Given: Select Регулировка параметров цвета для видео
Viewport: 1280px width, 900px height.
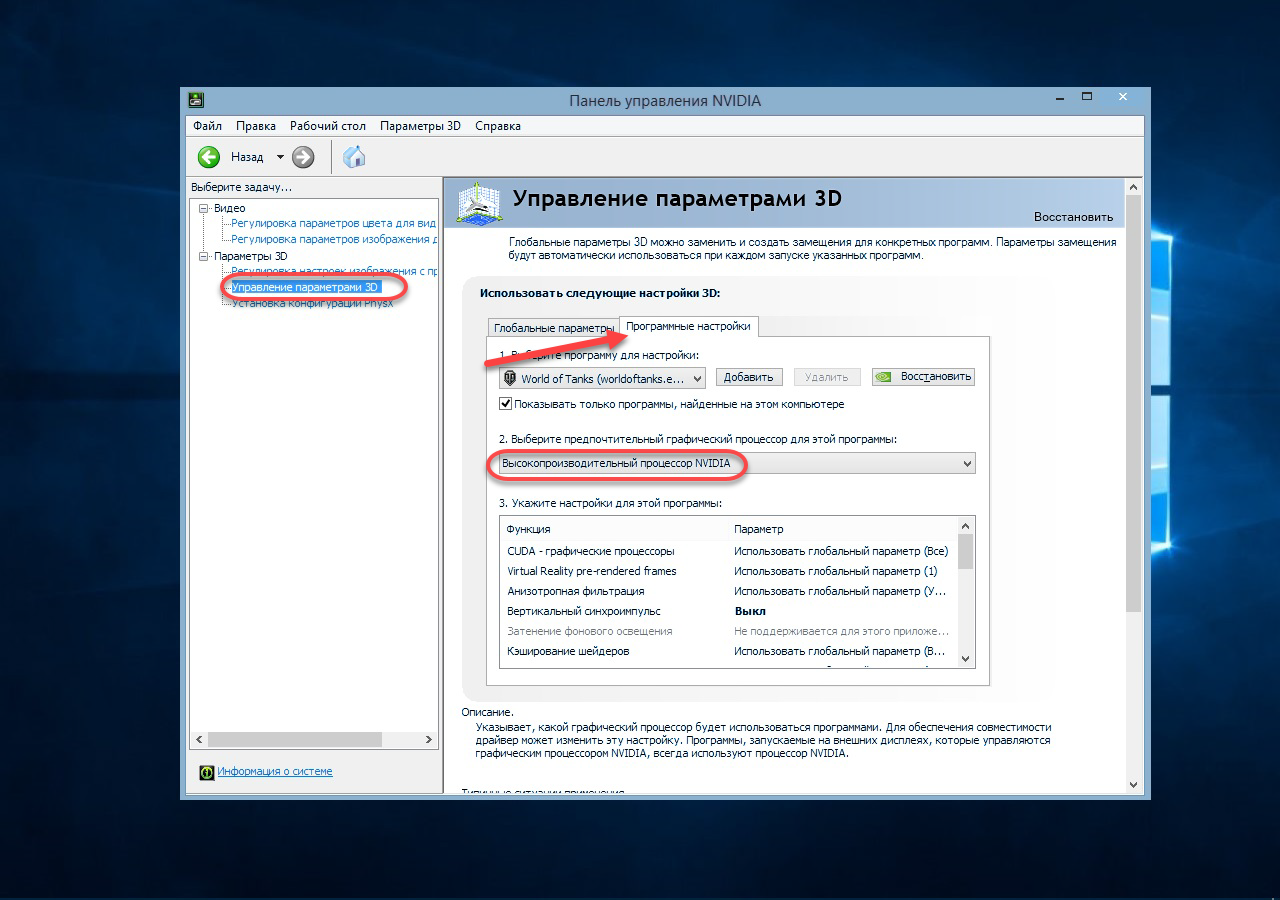Looking at the screenshot, I should coord(333,224).
